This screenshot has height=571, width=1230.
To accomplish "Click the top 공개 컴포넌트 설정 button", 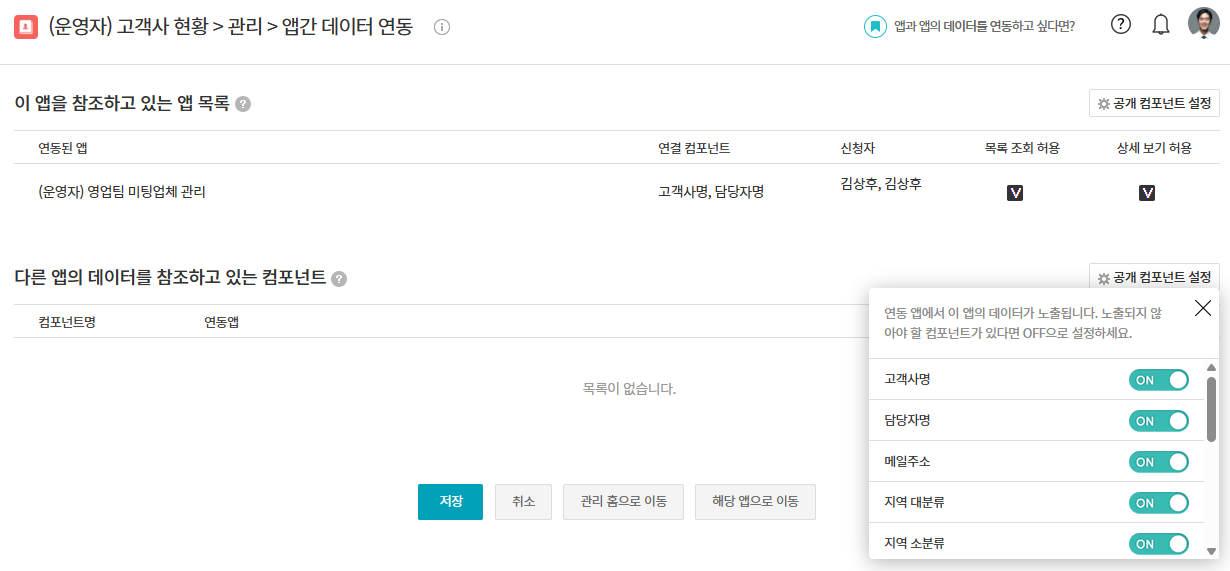I will (x=1154, y=103).
